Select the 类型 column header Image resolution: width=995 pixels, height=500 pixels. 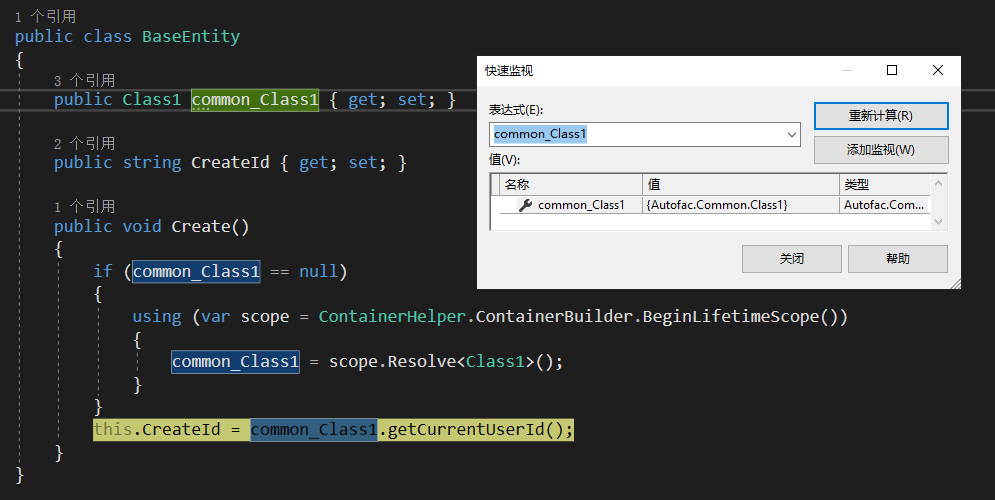(884, 184)
